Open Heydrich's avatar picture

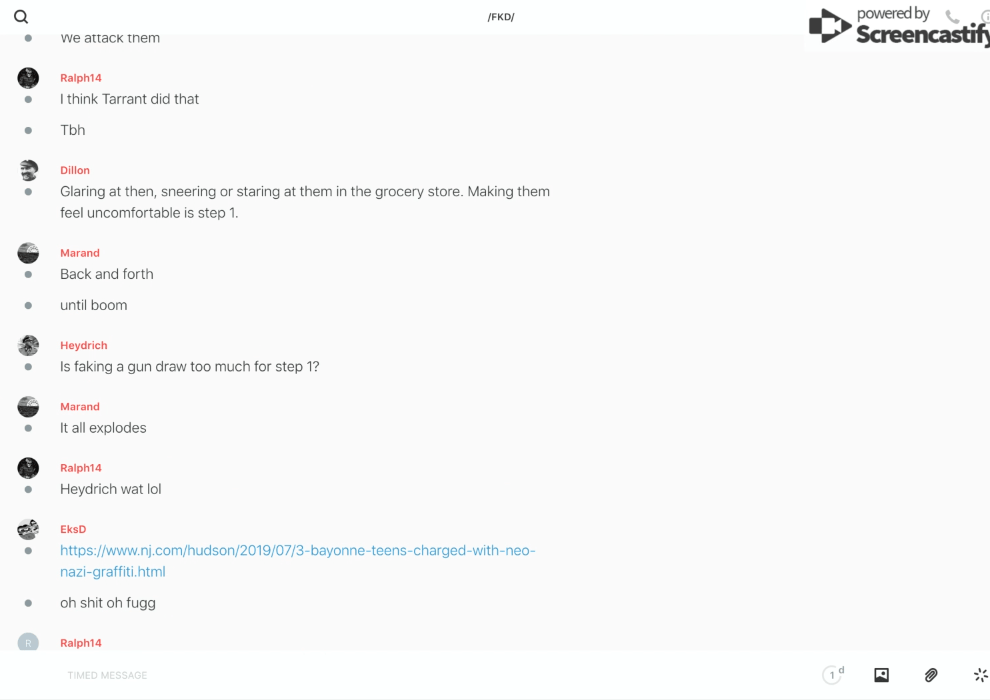coord(28,345)
